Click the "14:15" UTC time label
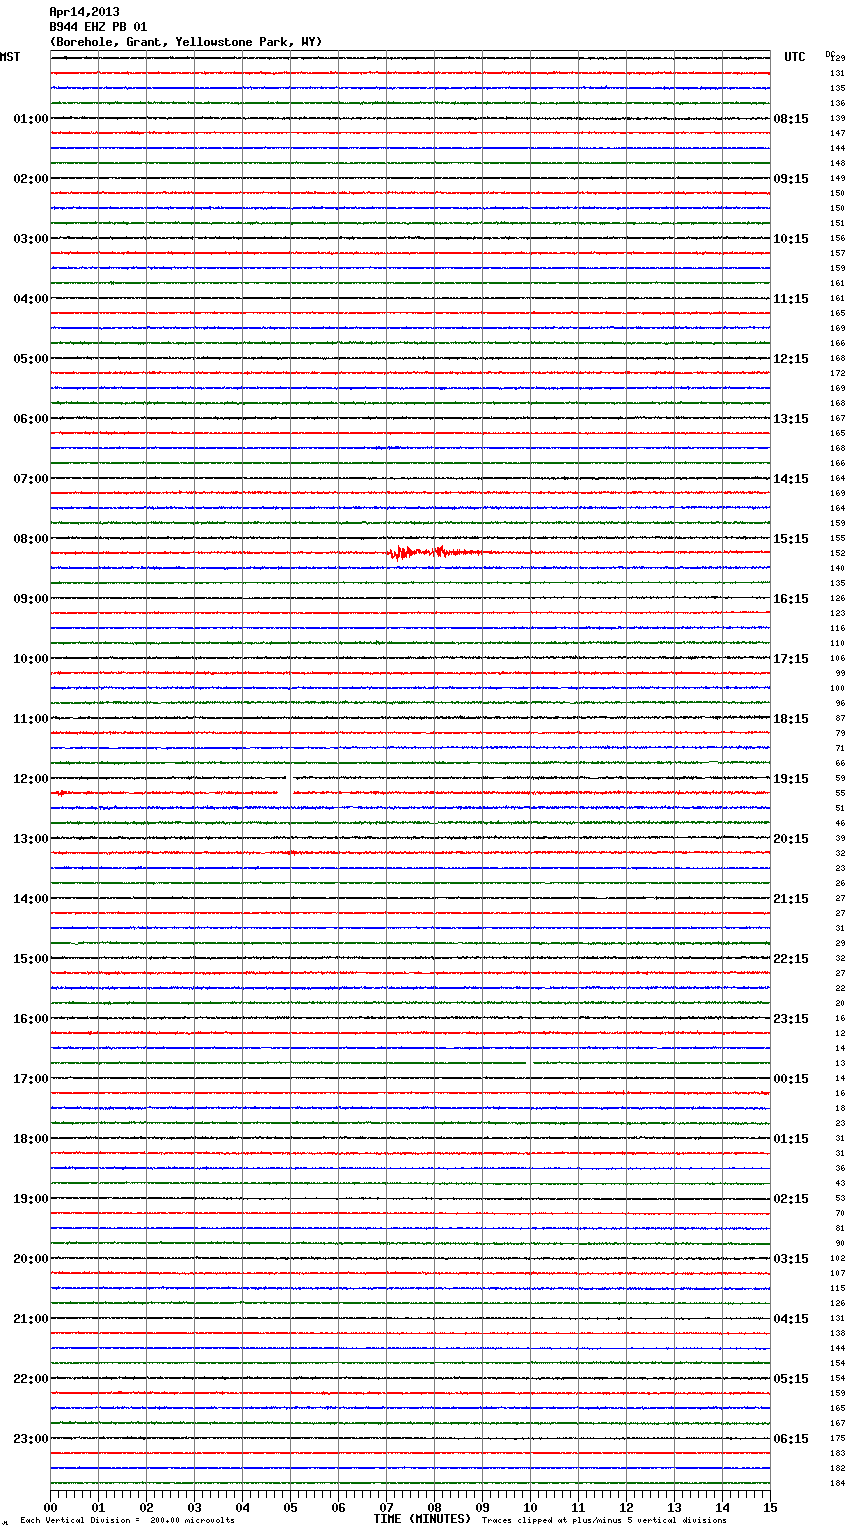850x1534 pixels. pyautogui.click(x=791, y=479)
